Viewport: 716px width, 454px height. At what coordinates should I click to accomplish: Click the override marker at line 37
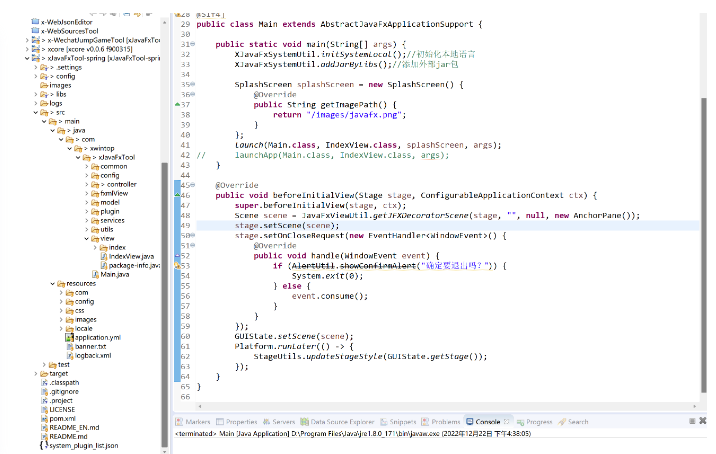[177, 104]
